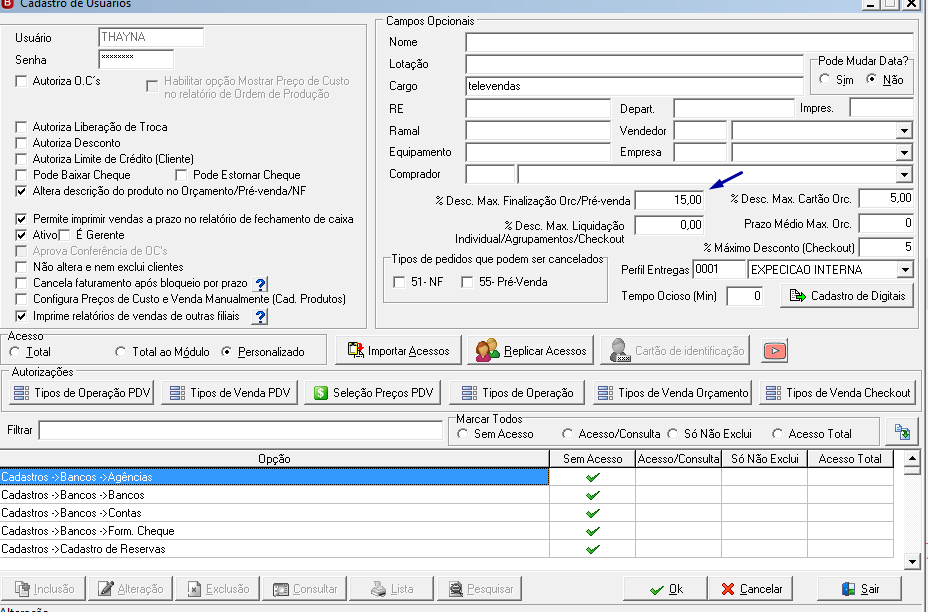Check É Gerente
The image size is (928, 612).
coord(65,235)
